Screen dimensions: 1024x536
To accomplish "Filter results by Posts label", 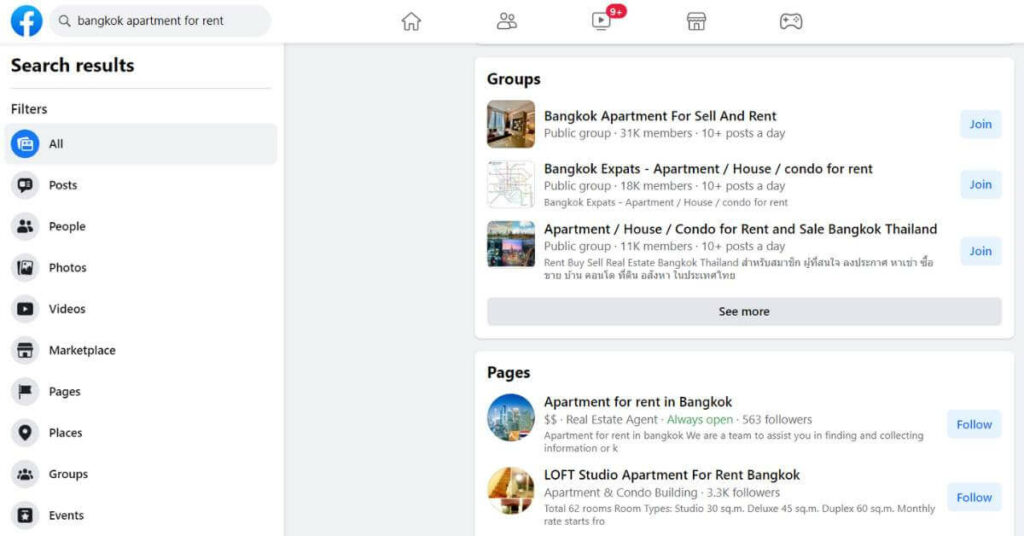I will point(63,185).
